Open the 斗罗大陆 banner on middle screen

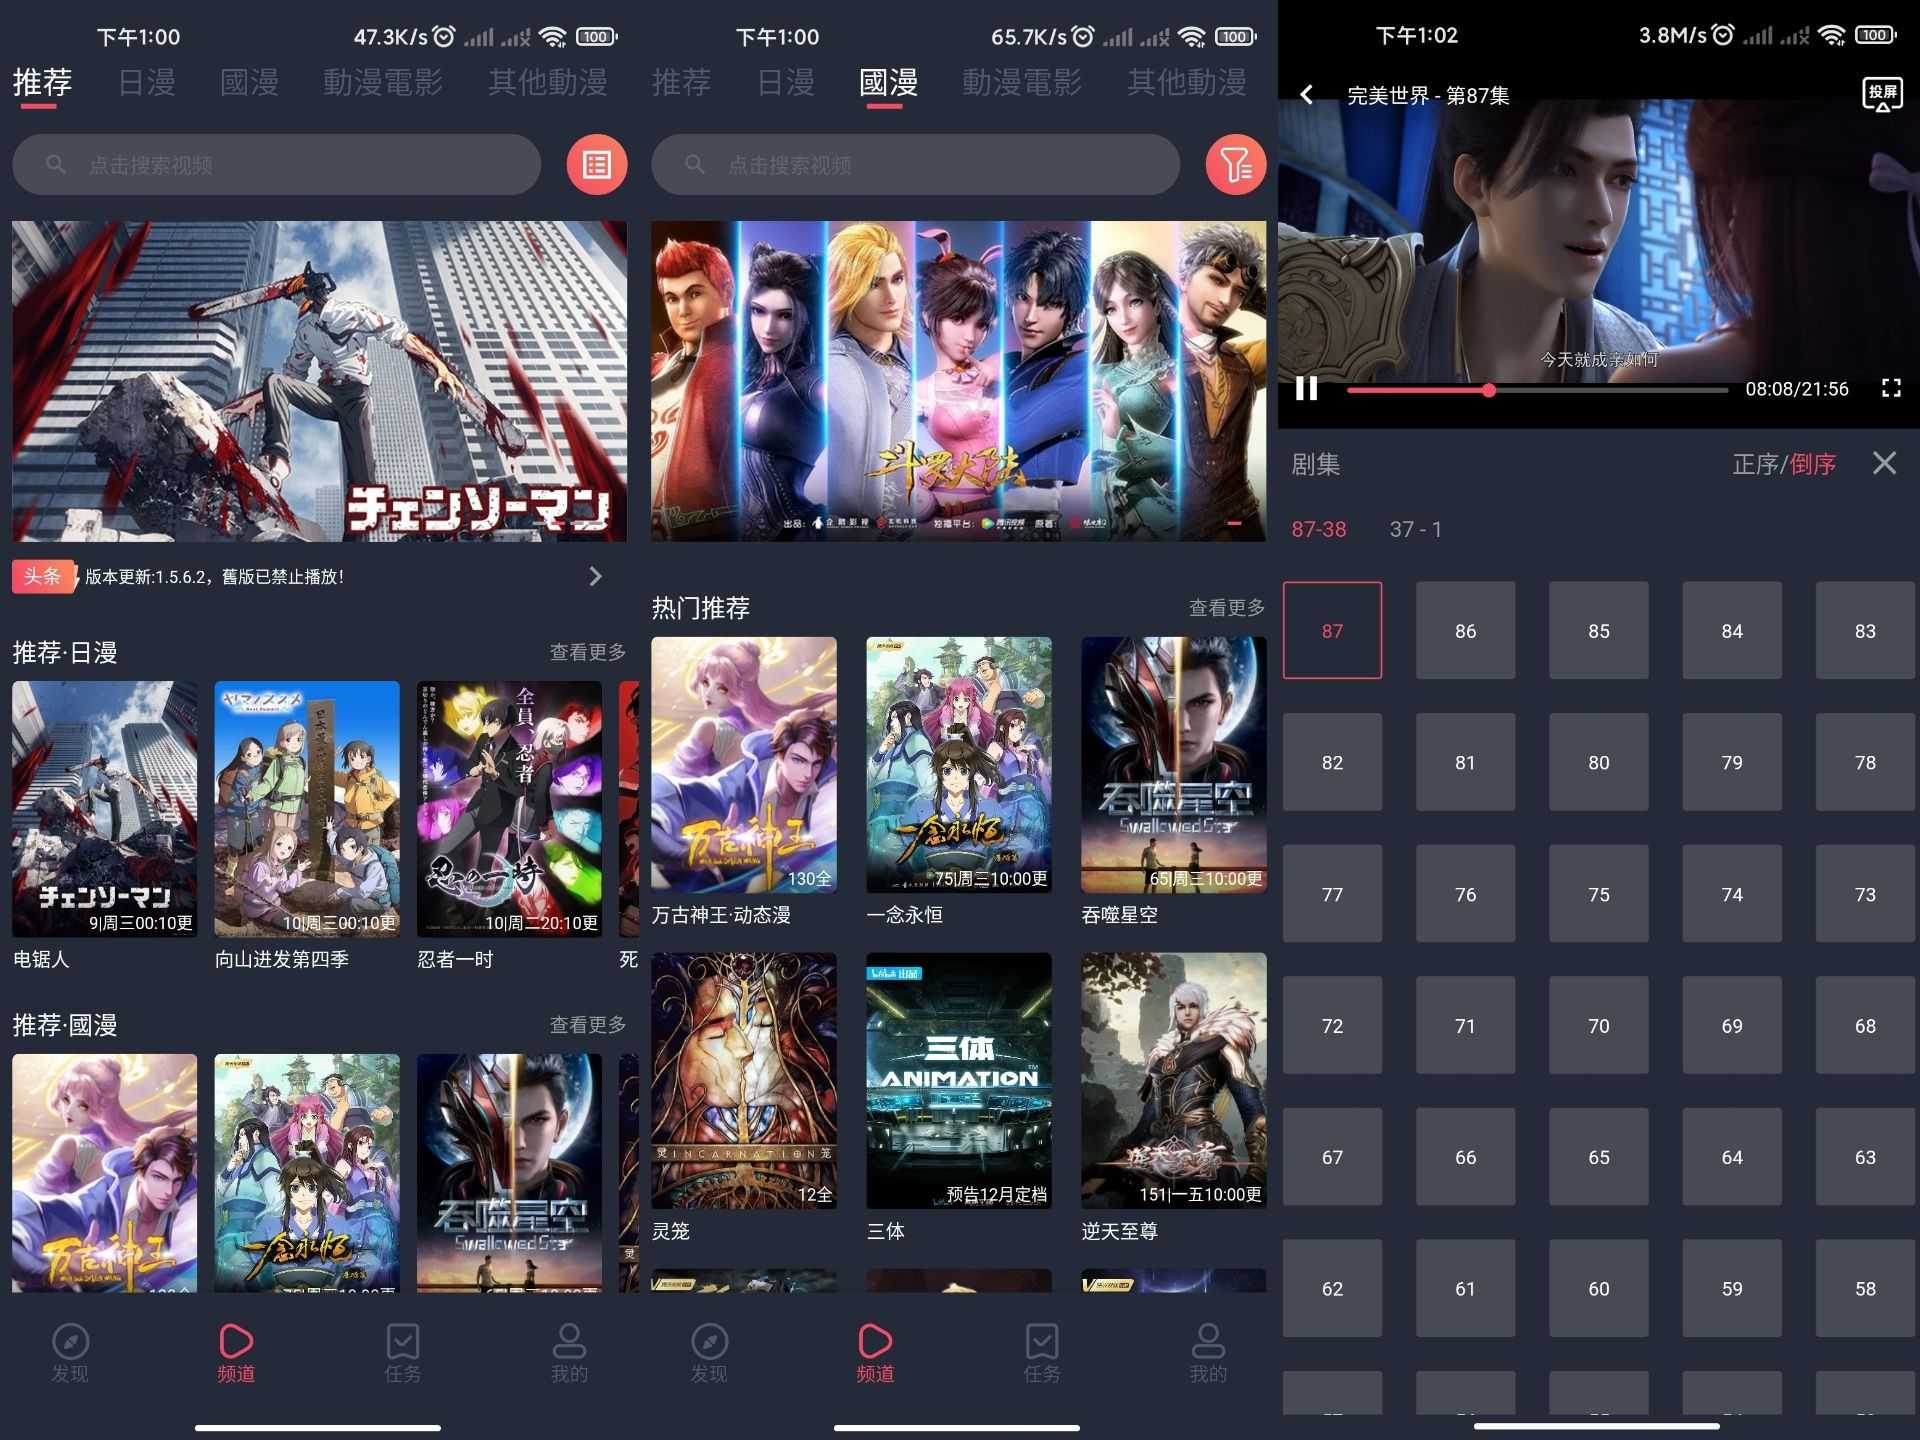tap(958, 381)
